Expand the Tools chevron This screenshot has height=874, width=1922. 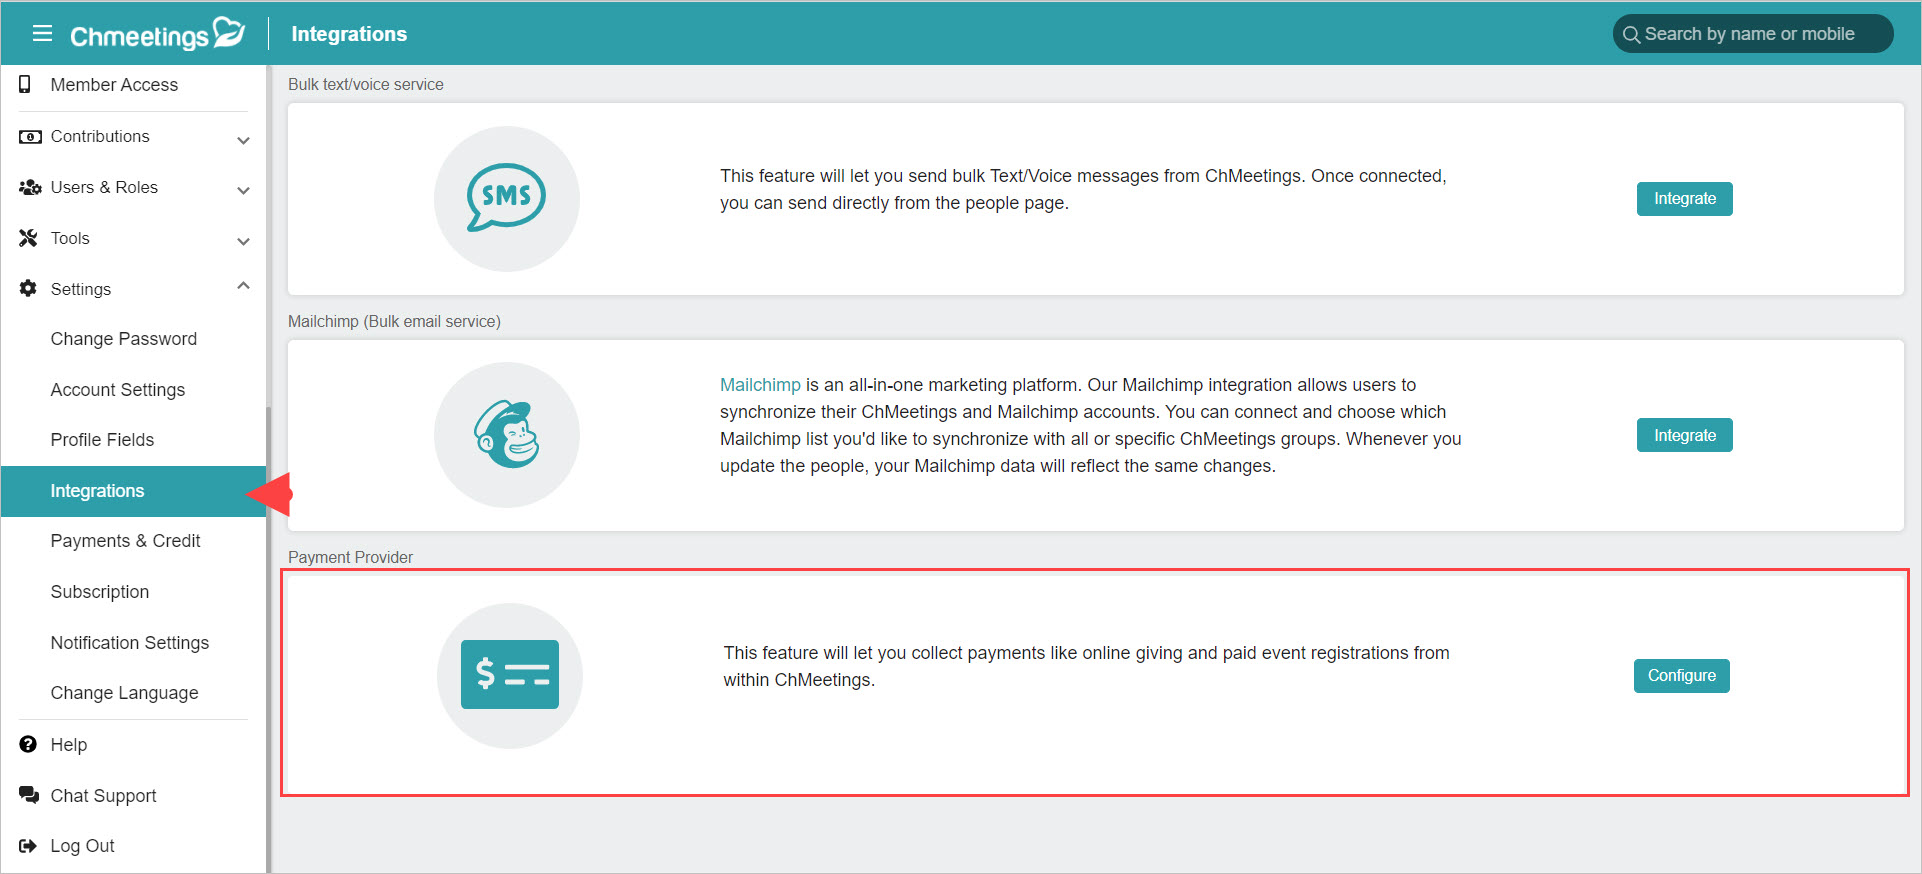click(x=243, y=241)
